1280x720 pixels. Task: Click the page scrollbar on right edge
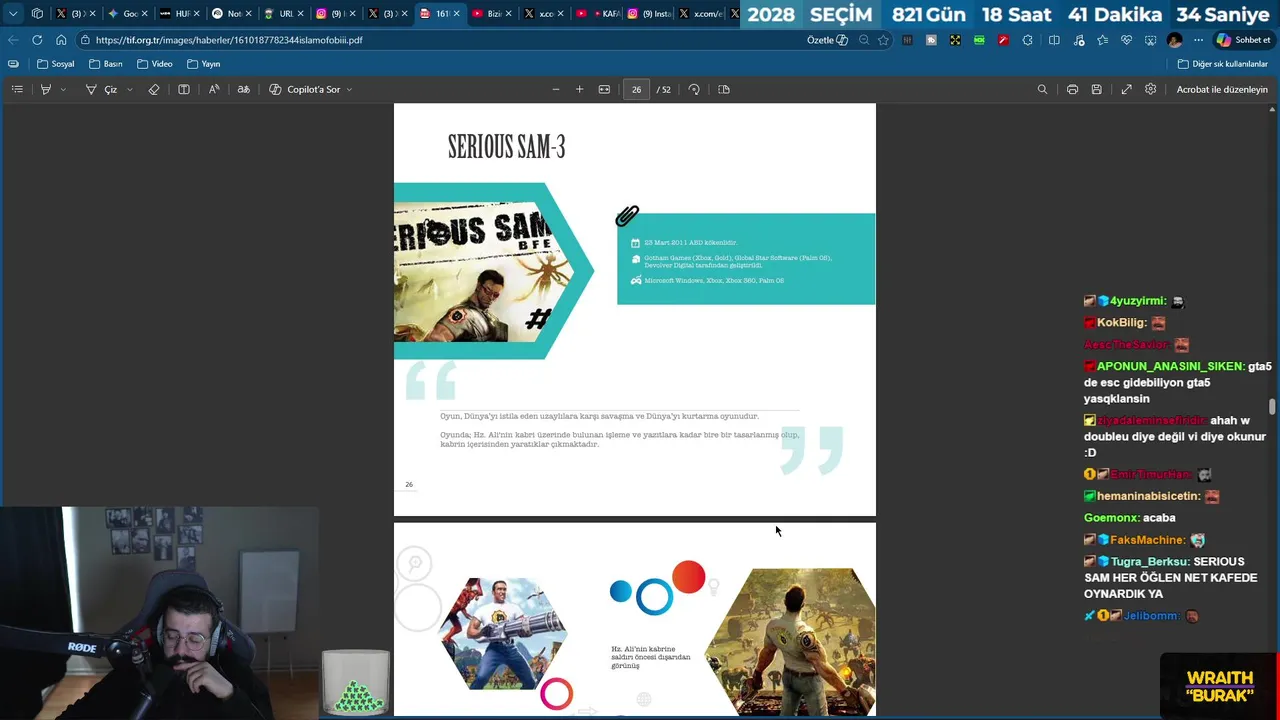coord(1272,406)
